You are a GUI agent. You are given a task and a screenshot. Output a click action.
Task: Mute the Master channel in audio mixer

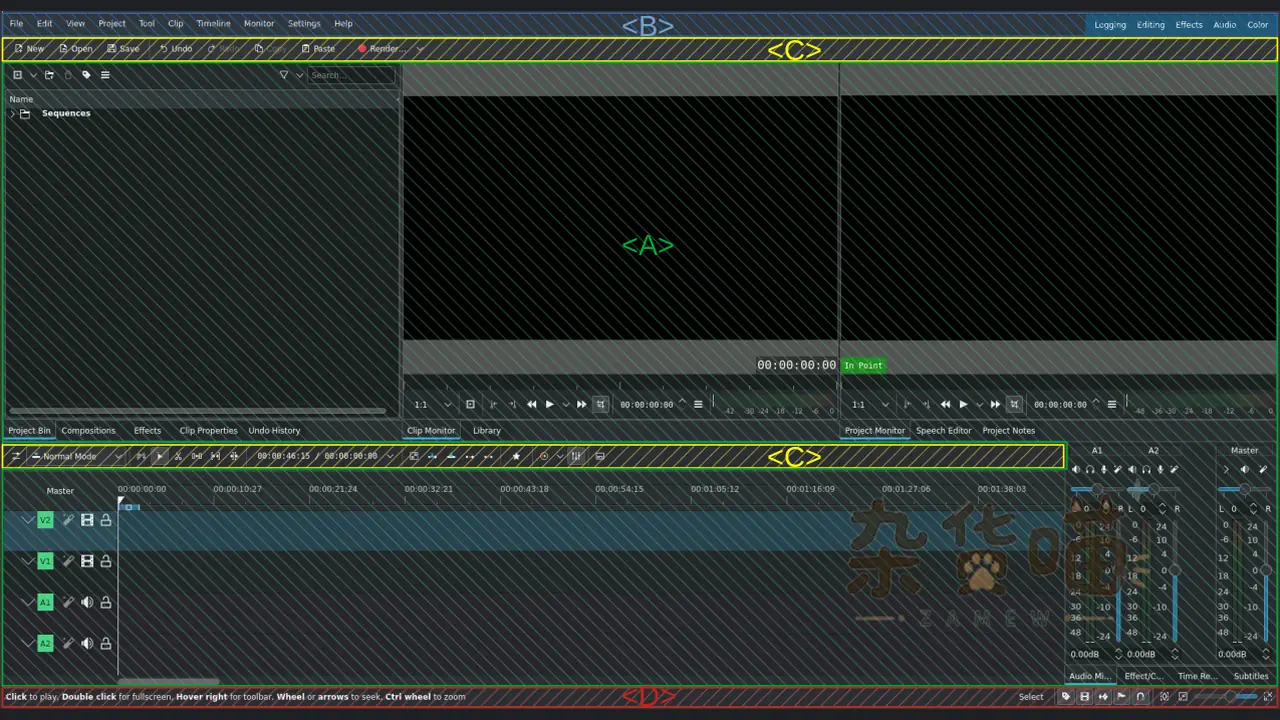(x=1244, y=469)
